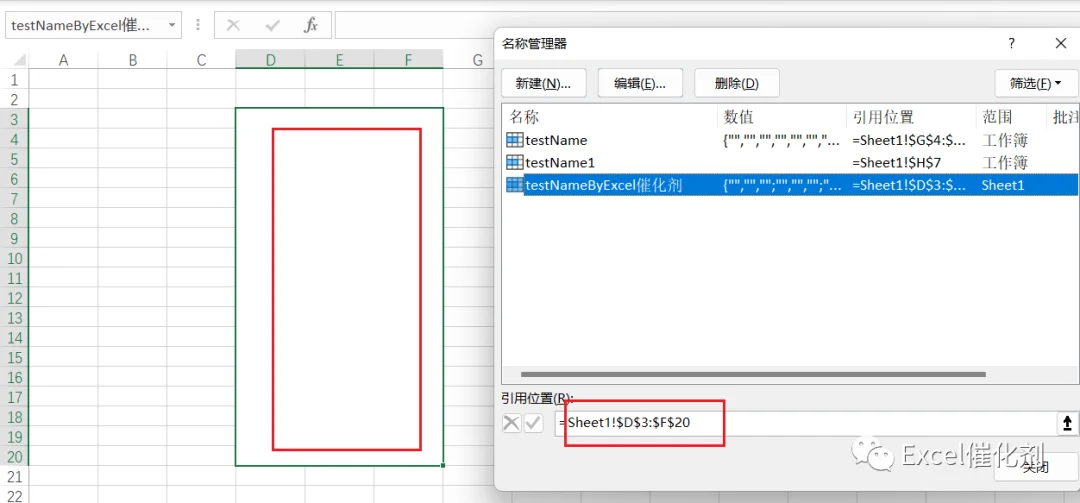This screenshot has height=503, width=1080.
Task: Click the table icon beside testName1
Action: click(x=514, y=162)
